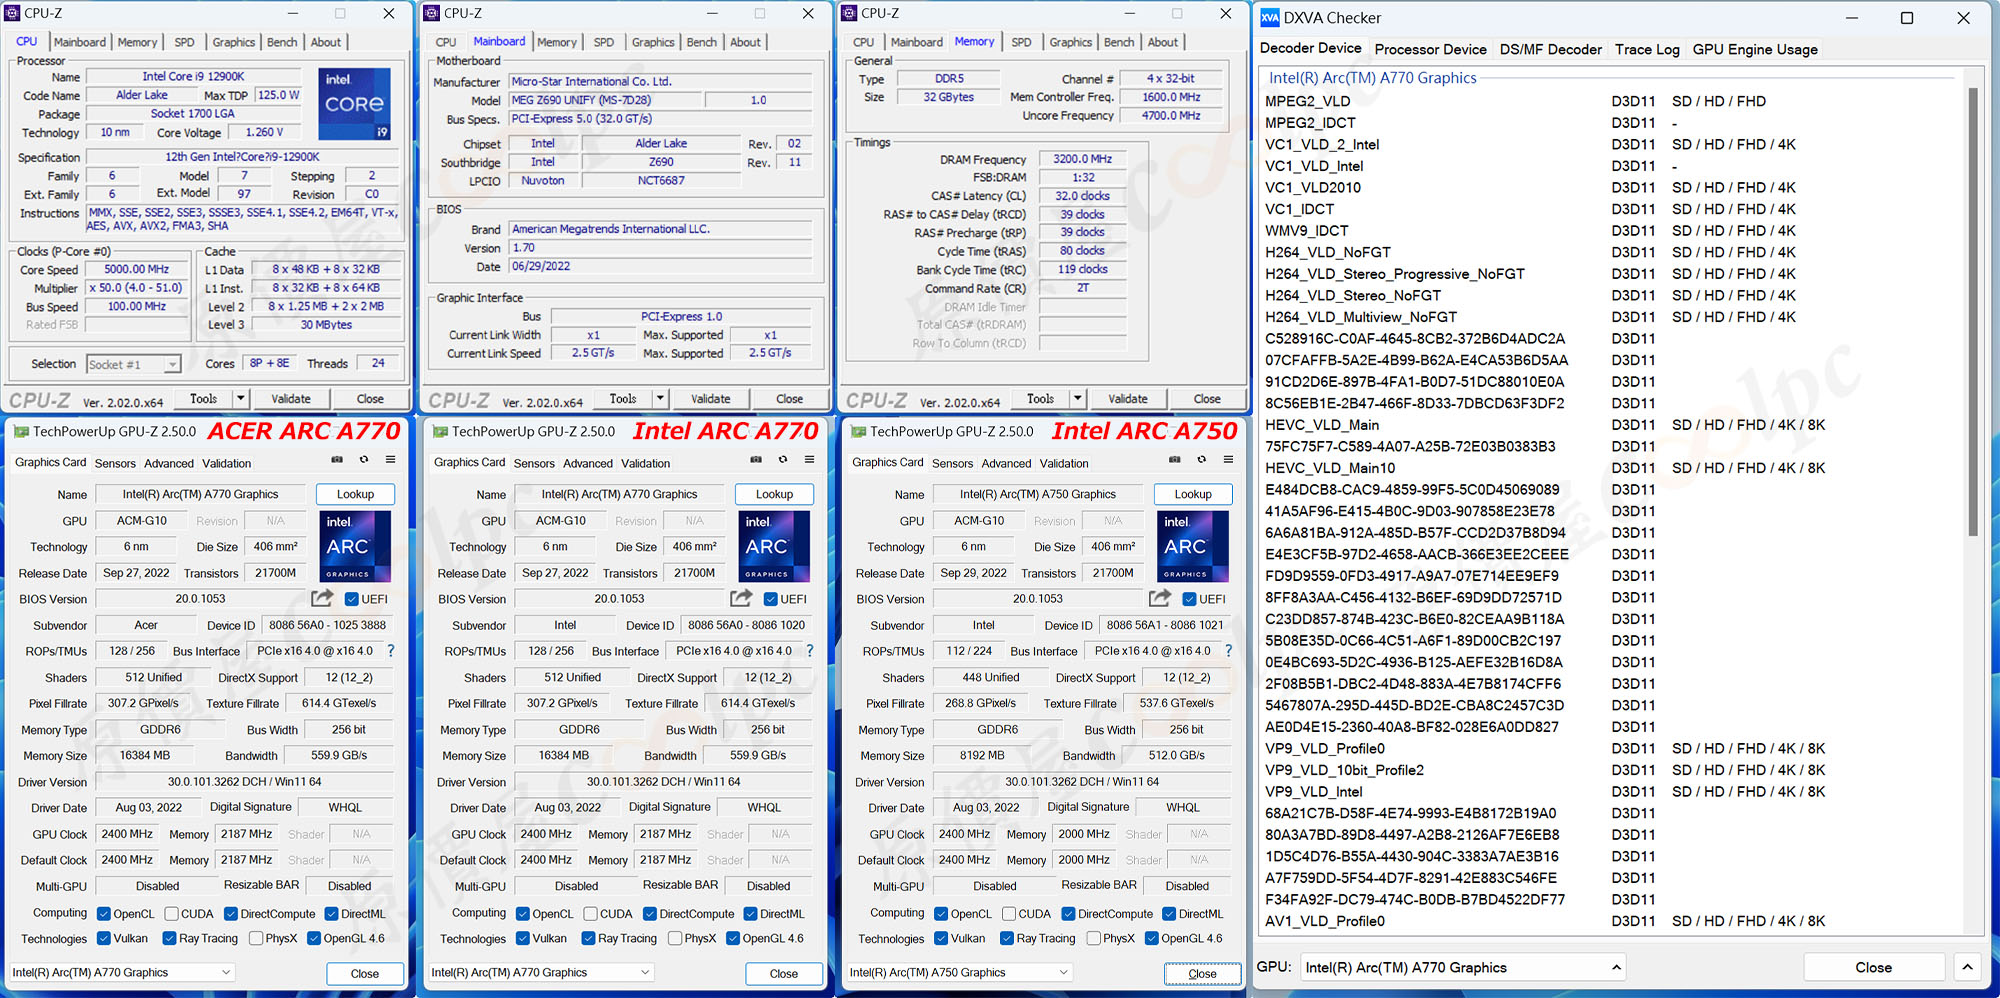The image size is (2000, 998).
Task: Click Bus Interface question mark in A750 window
Action: pyautogui.click(x=1228, y=651)
